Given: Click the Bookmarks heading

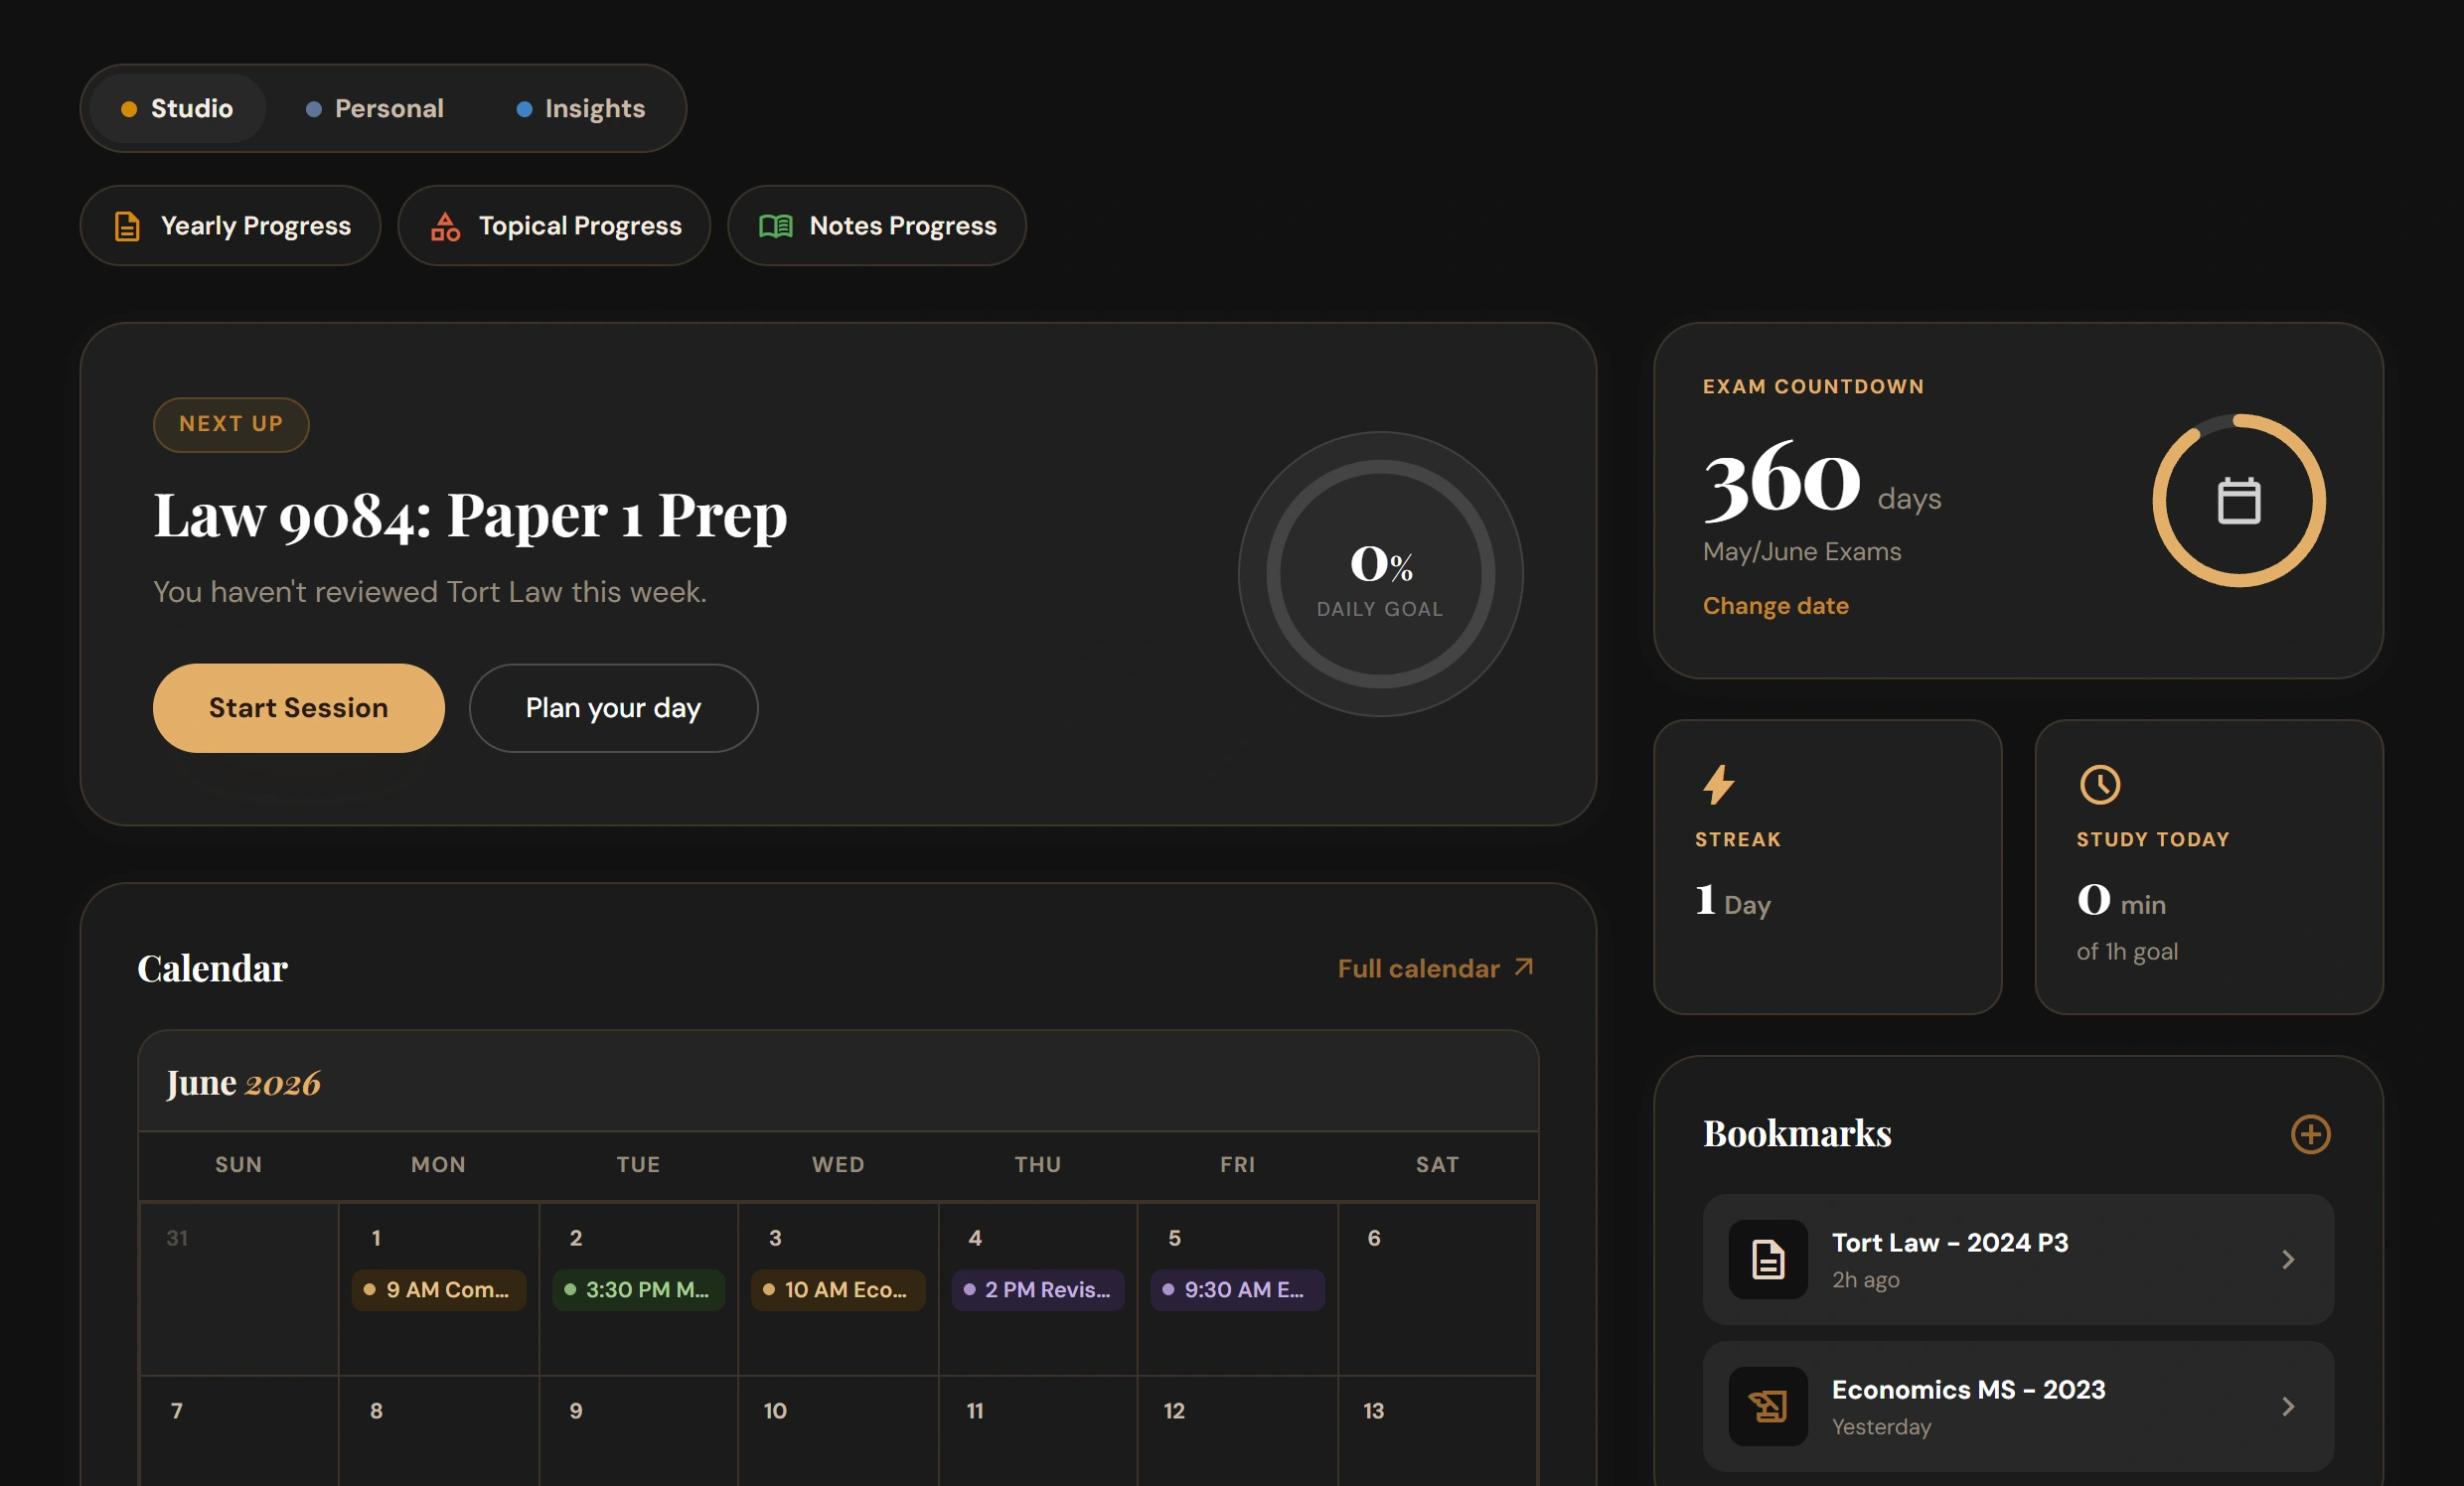Looking at the screenshot, I should coord(1796,1134).
